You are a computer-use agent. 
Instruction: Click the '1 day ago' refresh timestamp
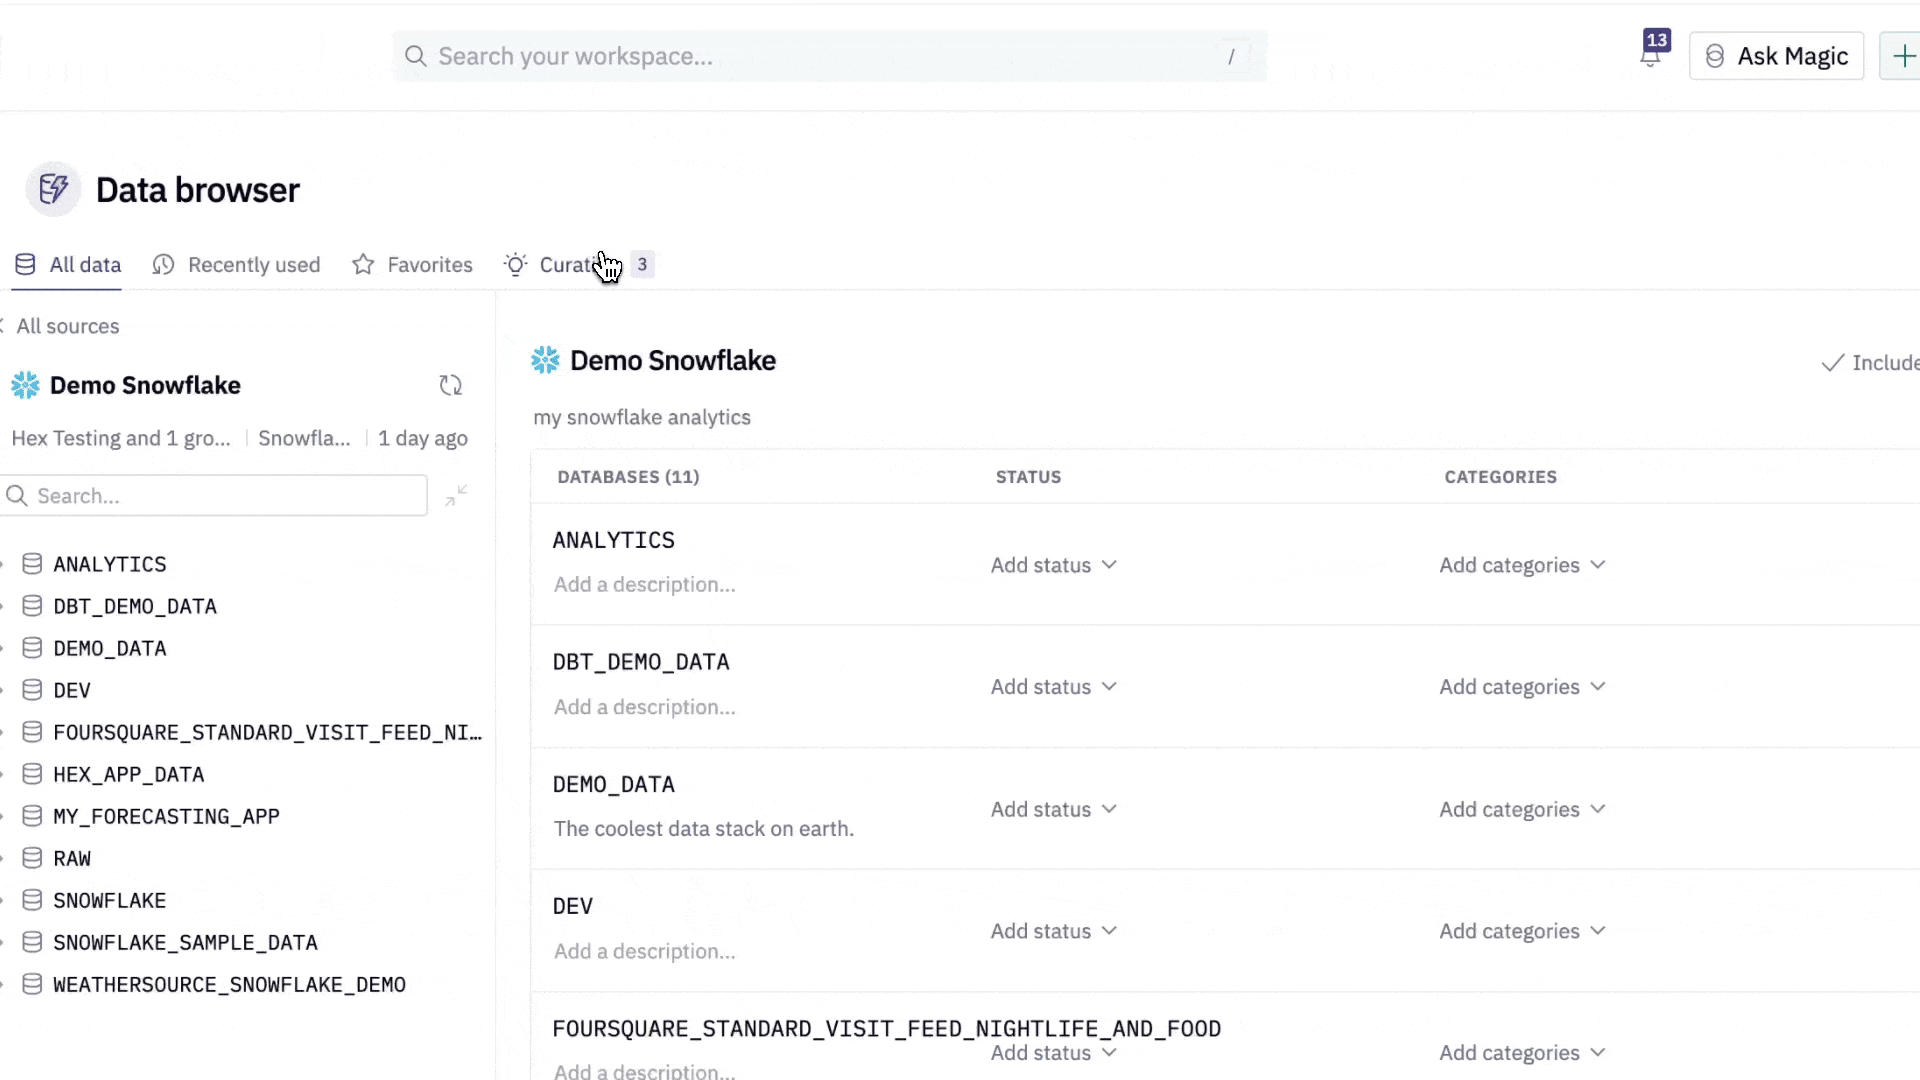click(423, 438)
